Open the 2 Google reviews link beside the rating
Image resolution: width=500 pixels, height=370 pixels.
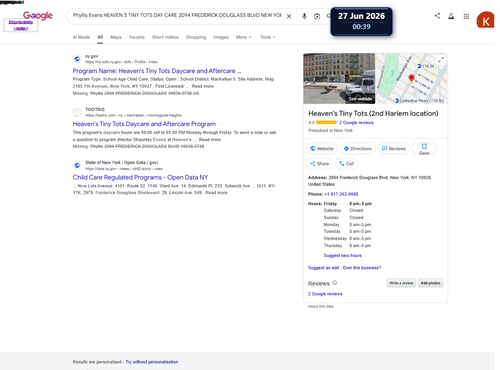pos(356,123)
